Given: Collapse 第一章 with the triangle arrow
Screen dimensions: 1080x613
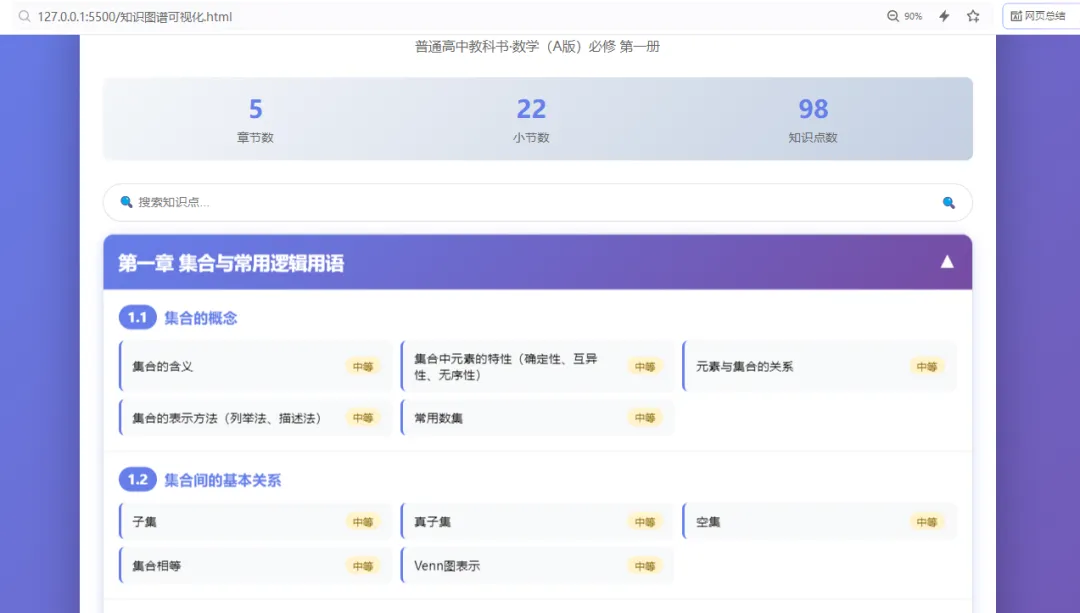Looking at the screenshot, I should coord(947,262).
